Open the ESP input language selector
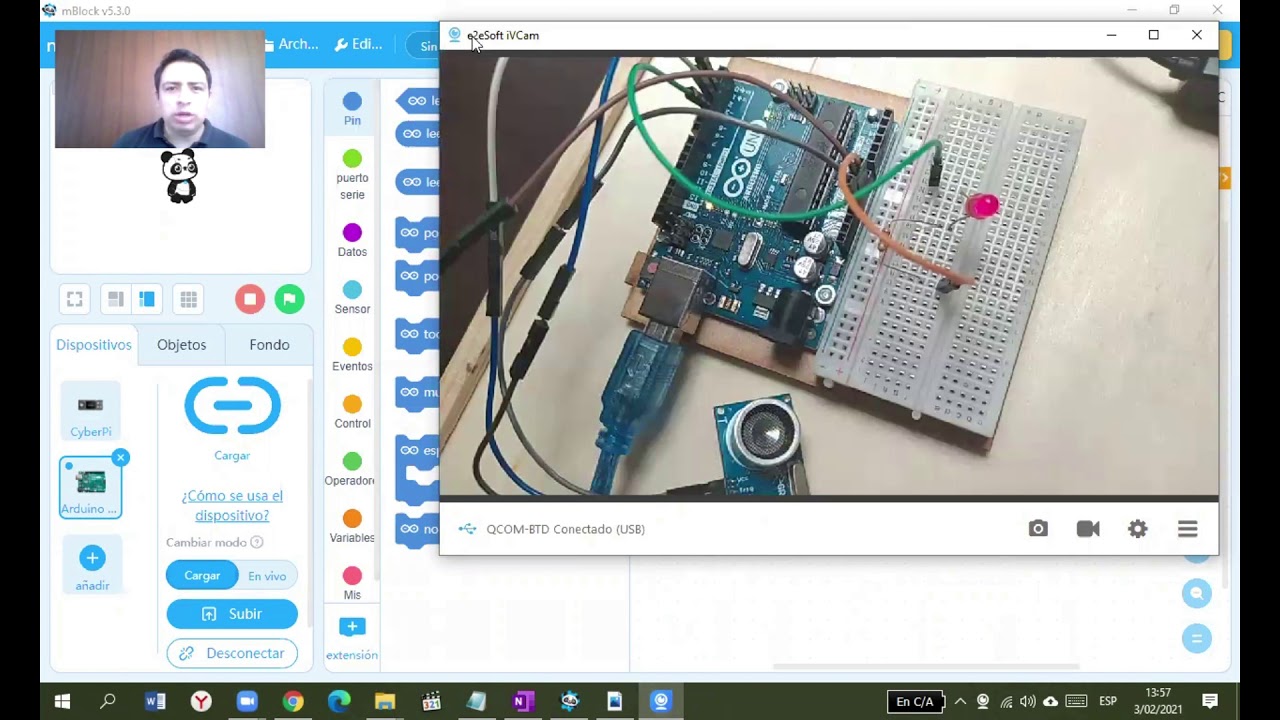This screenshot has height=720, width=1280. [1108, 701]
